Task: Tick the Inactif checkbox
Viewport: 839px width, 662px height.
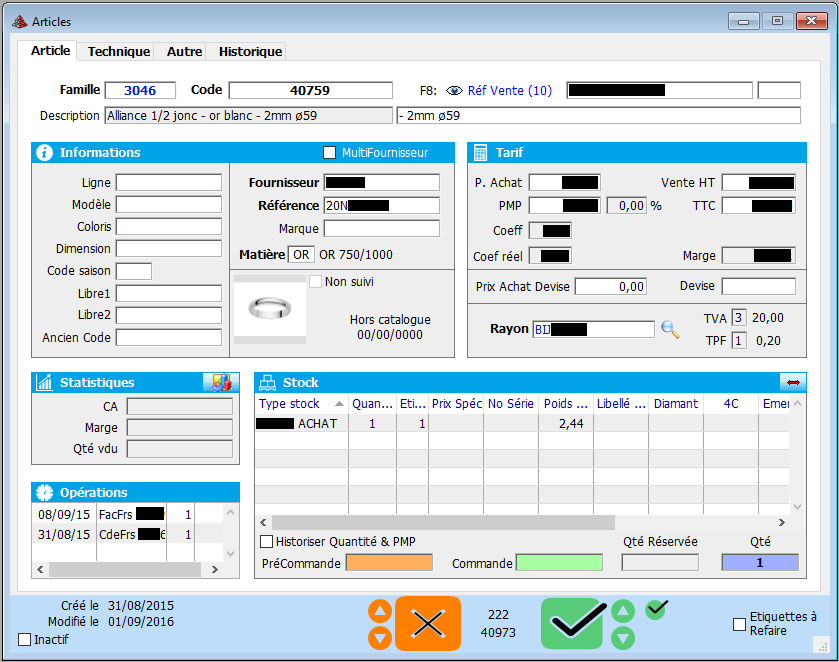Action: pos(24,640)
